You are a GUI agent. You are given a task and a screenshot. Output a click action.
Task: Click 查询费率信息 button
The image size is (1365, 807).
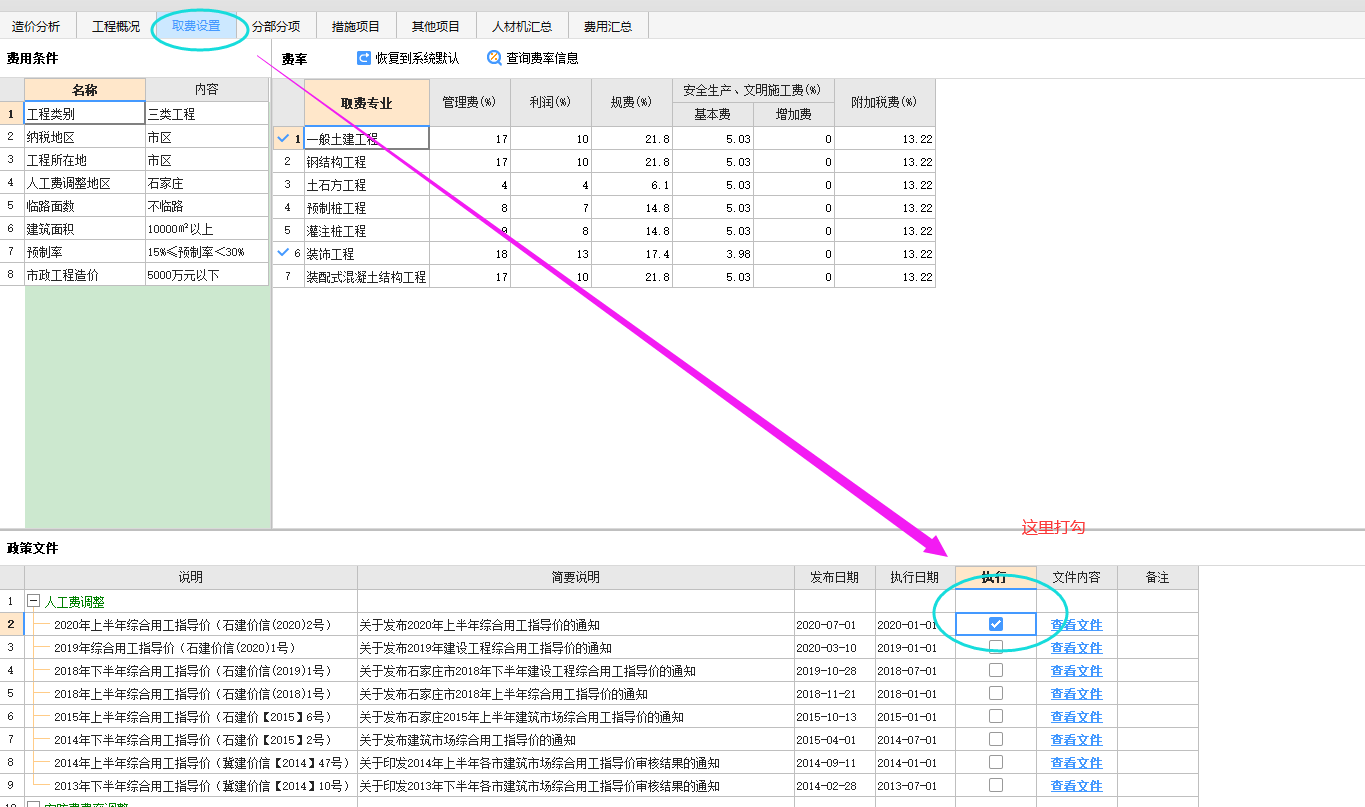[532, 58]
